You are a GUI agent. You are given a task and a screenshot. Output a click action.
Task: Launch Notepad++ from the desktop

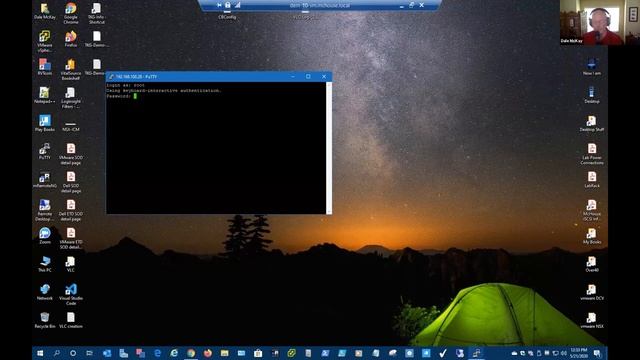tap(45, 95)
